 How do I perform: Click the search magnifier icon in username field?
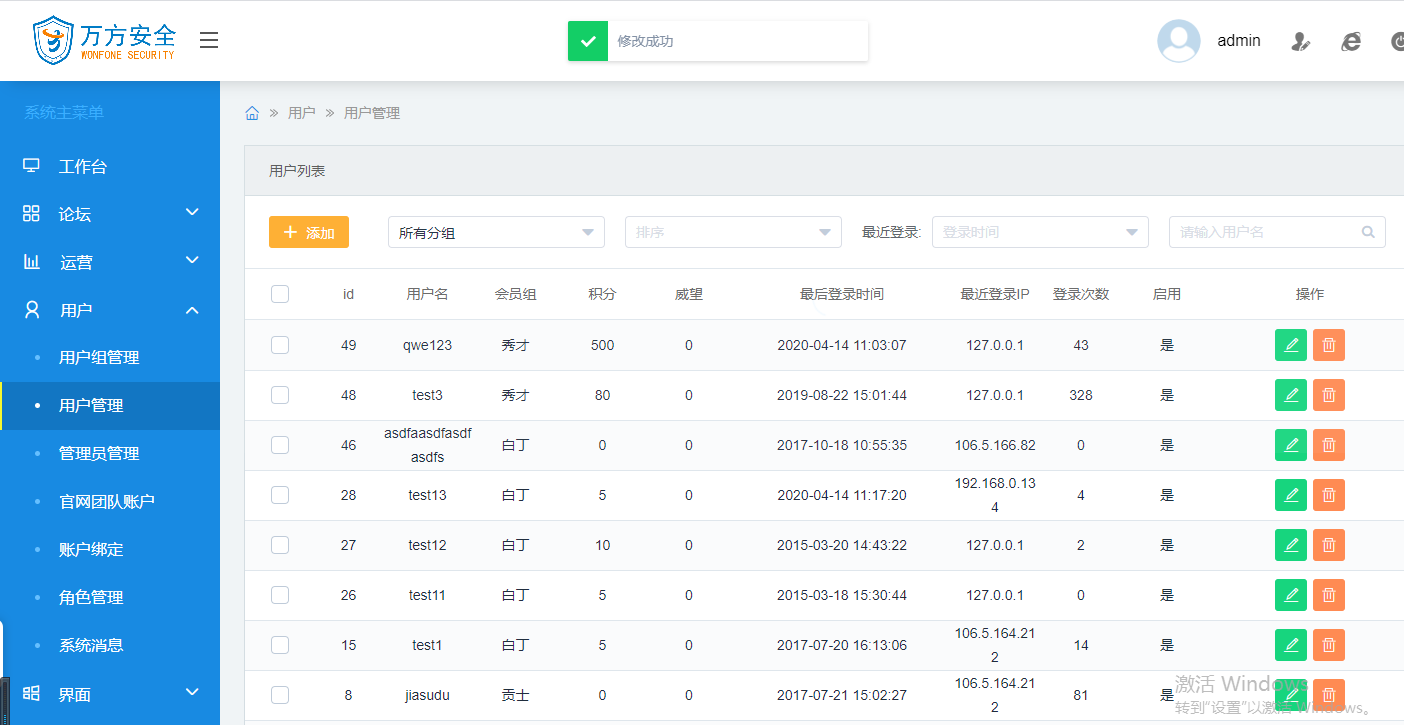click(x=1368, y=232)
